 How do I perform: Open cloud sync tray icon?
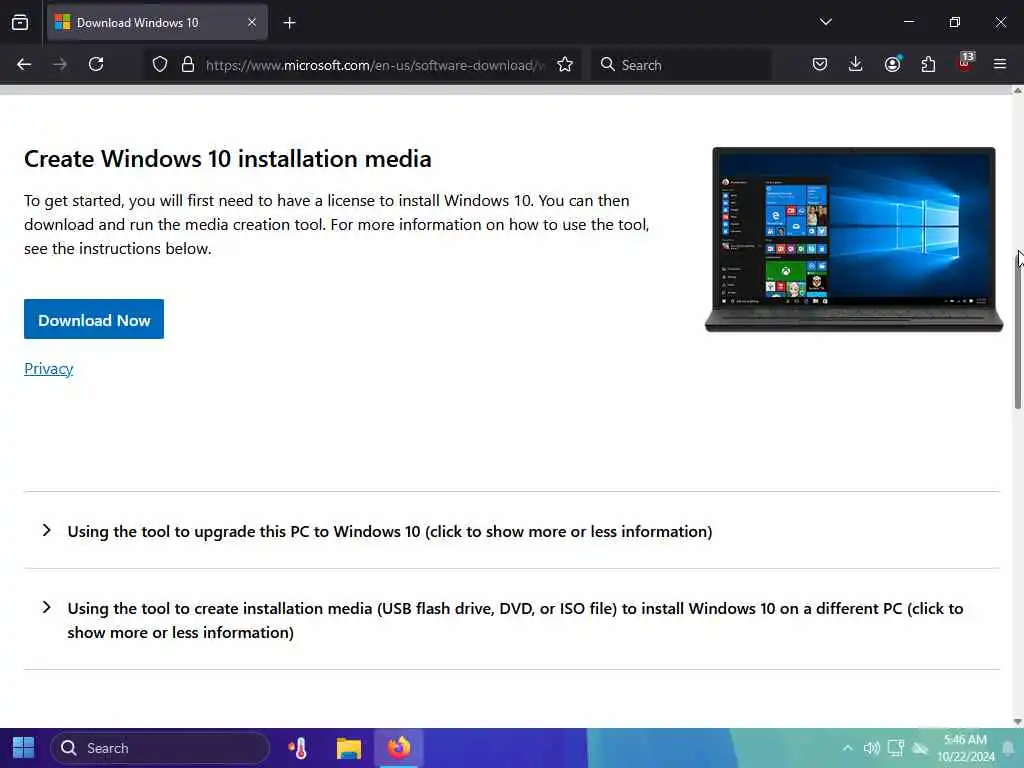tap(920, 748)
